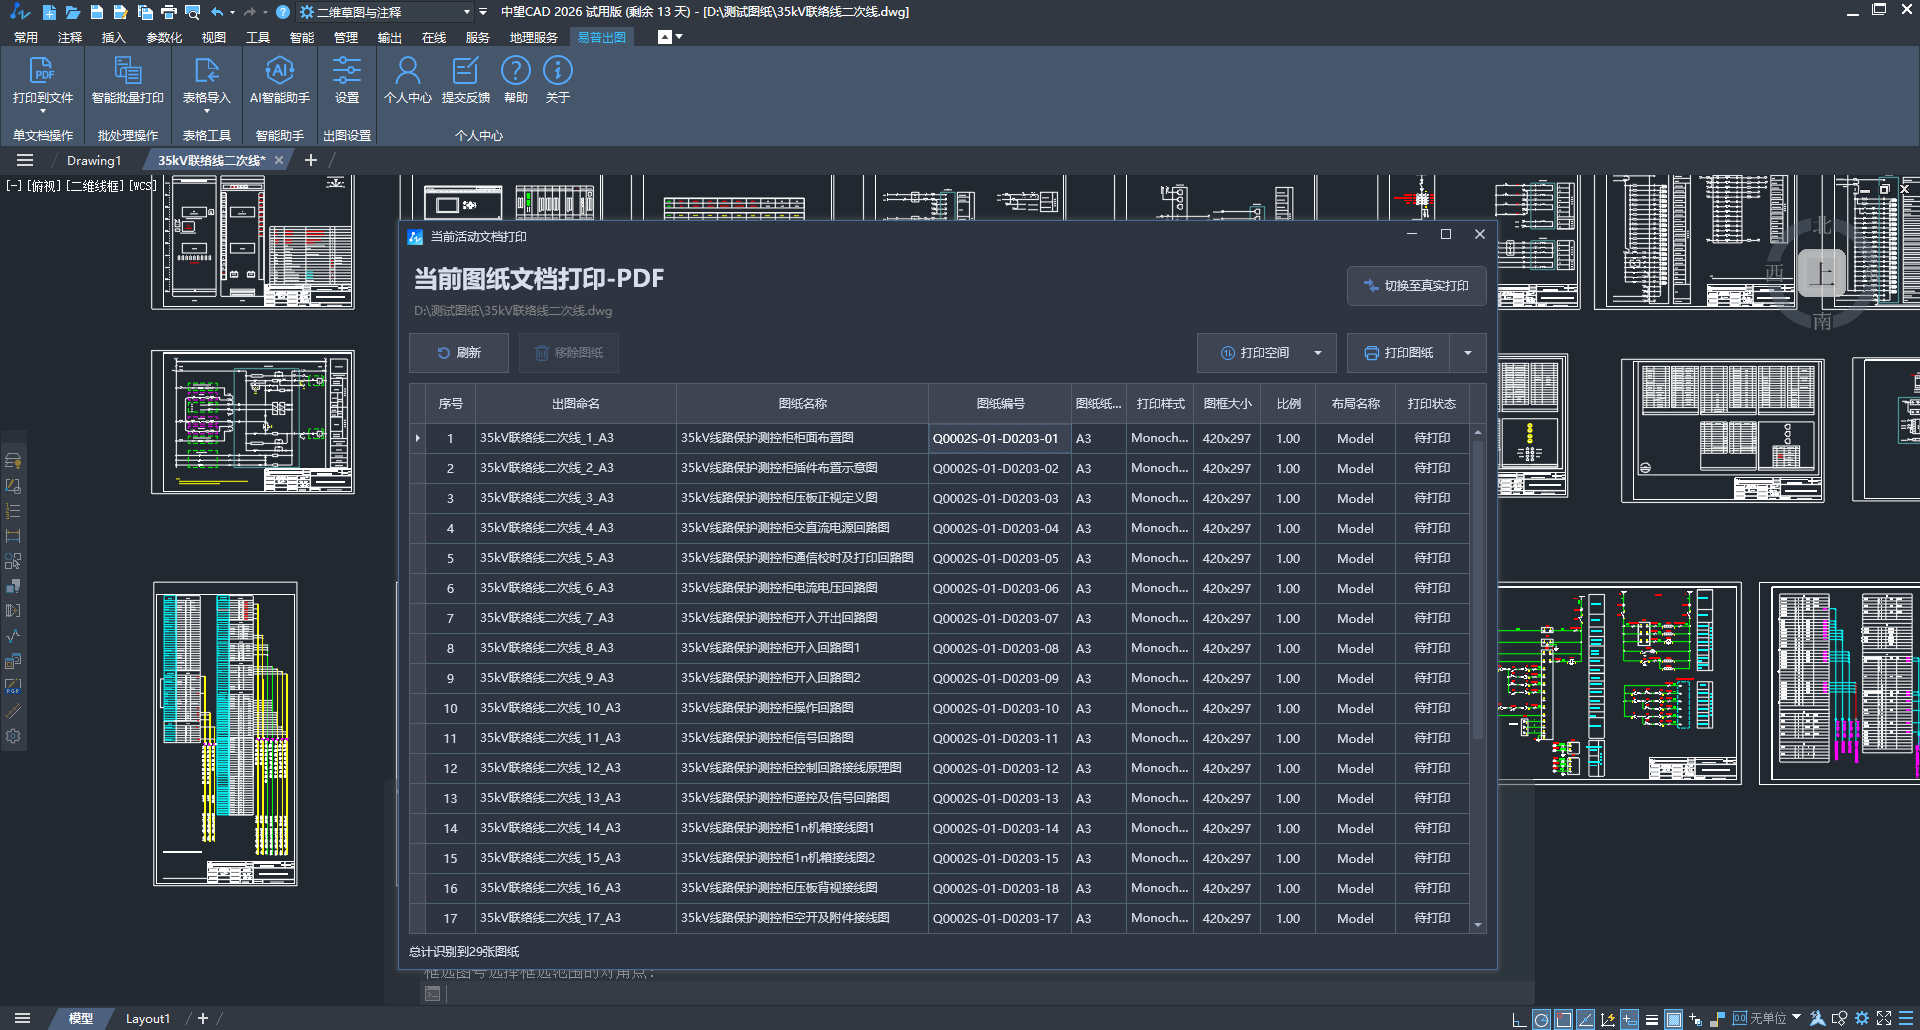This screenshot has height=1030, width=1920.
Task: Click the 刷新 refresh button
Action: (x=459, y=353)
